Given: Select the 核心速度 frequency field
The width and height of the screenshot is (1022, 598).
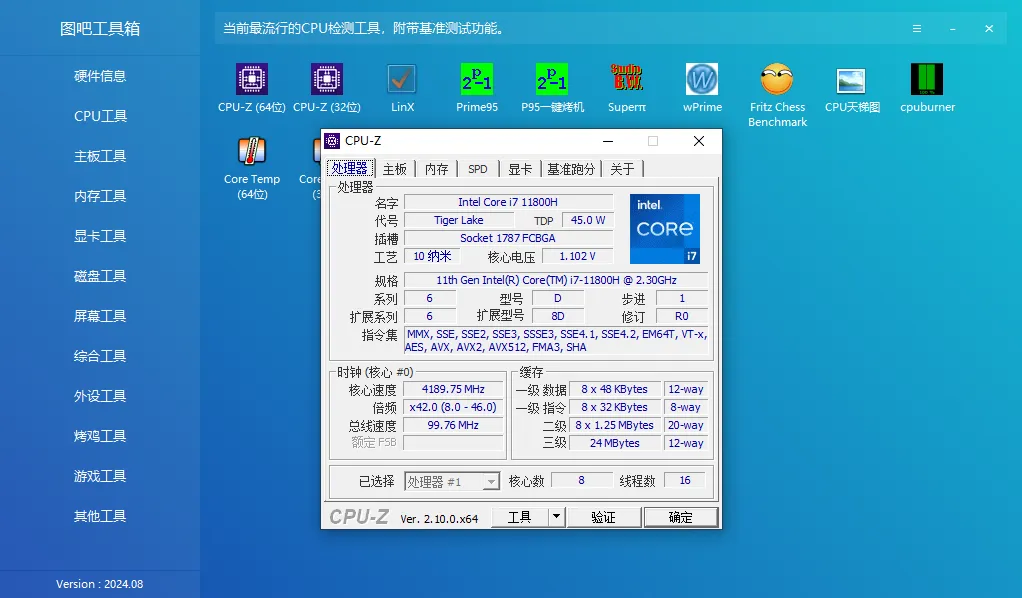Looking at the screenshot, I should click(x=452, y=388).
